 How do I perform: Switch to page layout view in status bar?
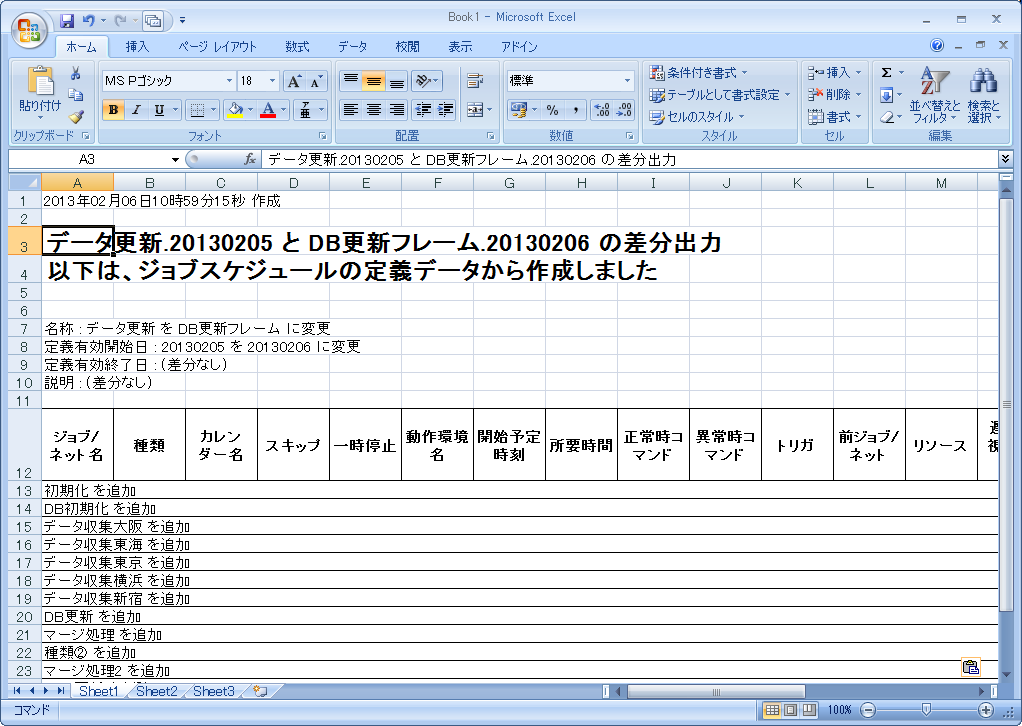point(791,710)
